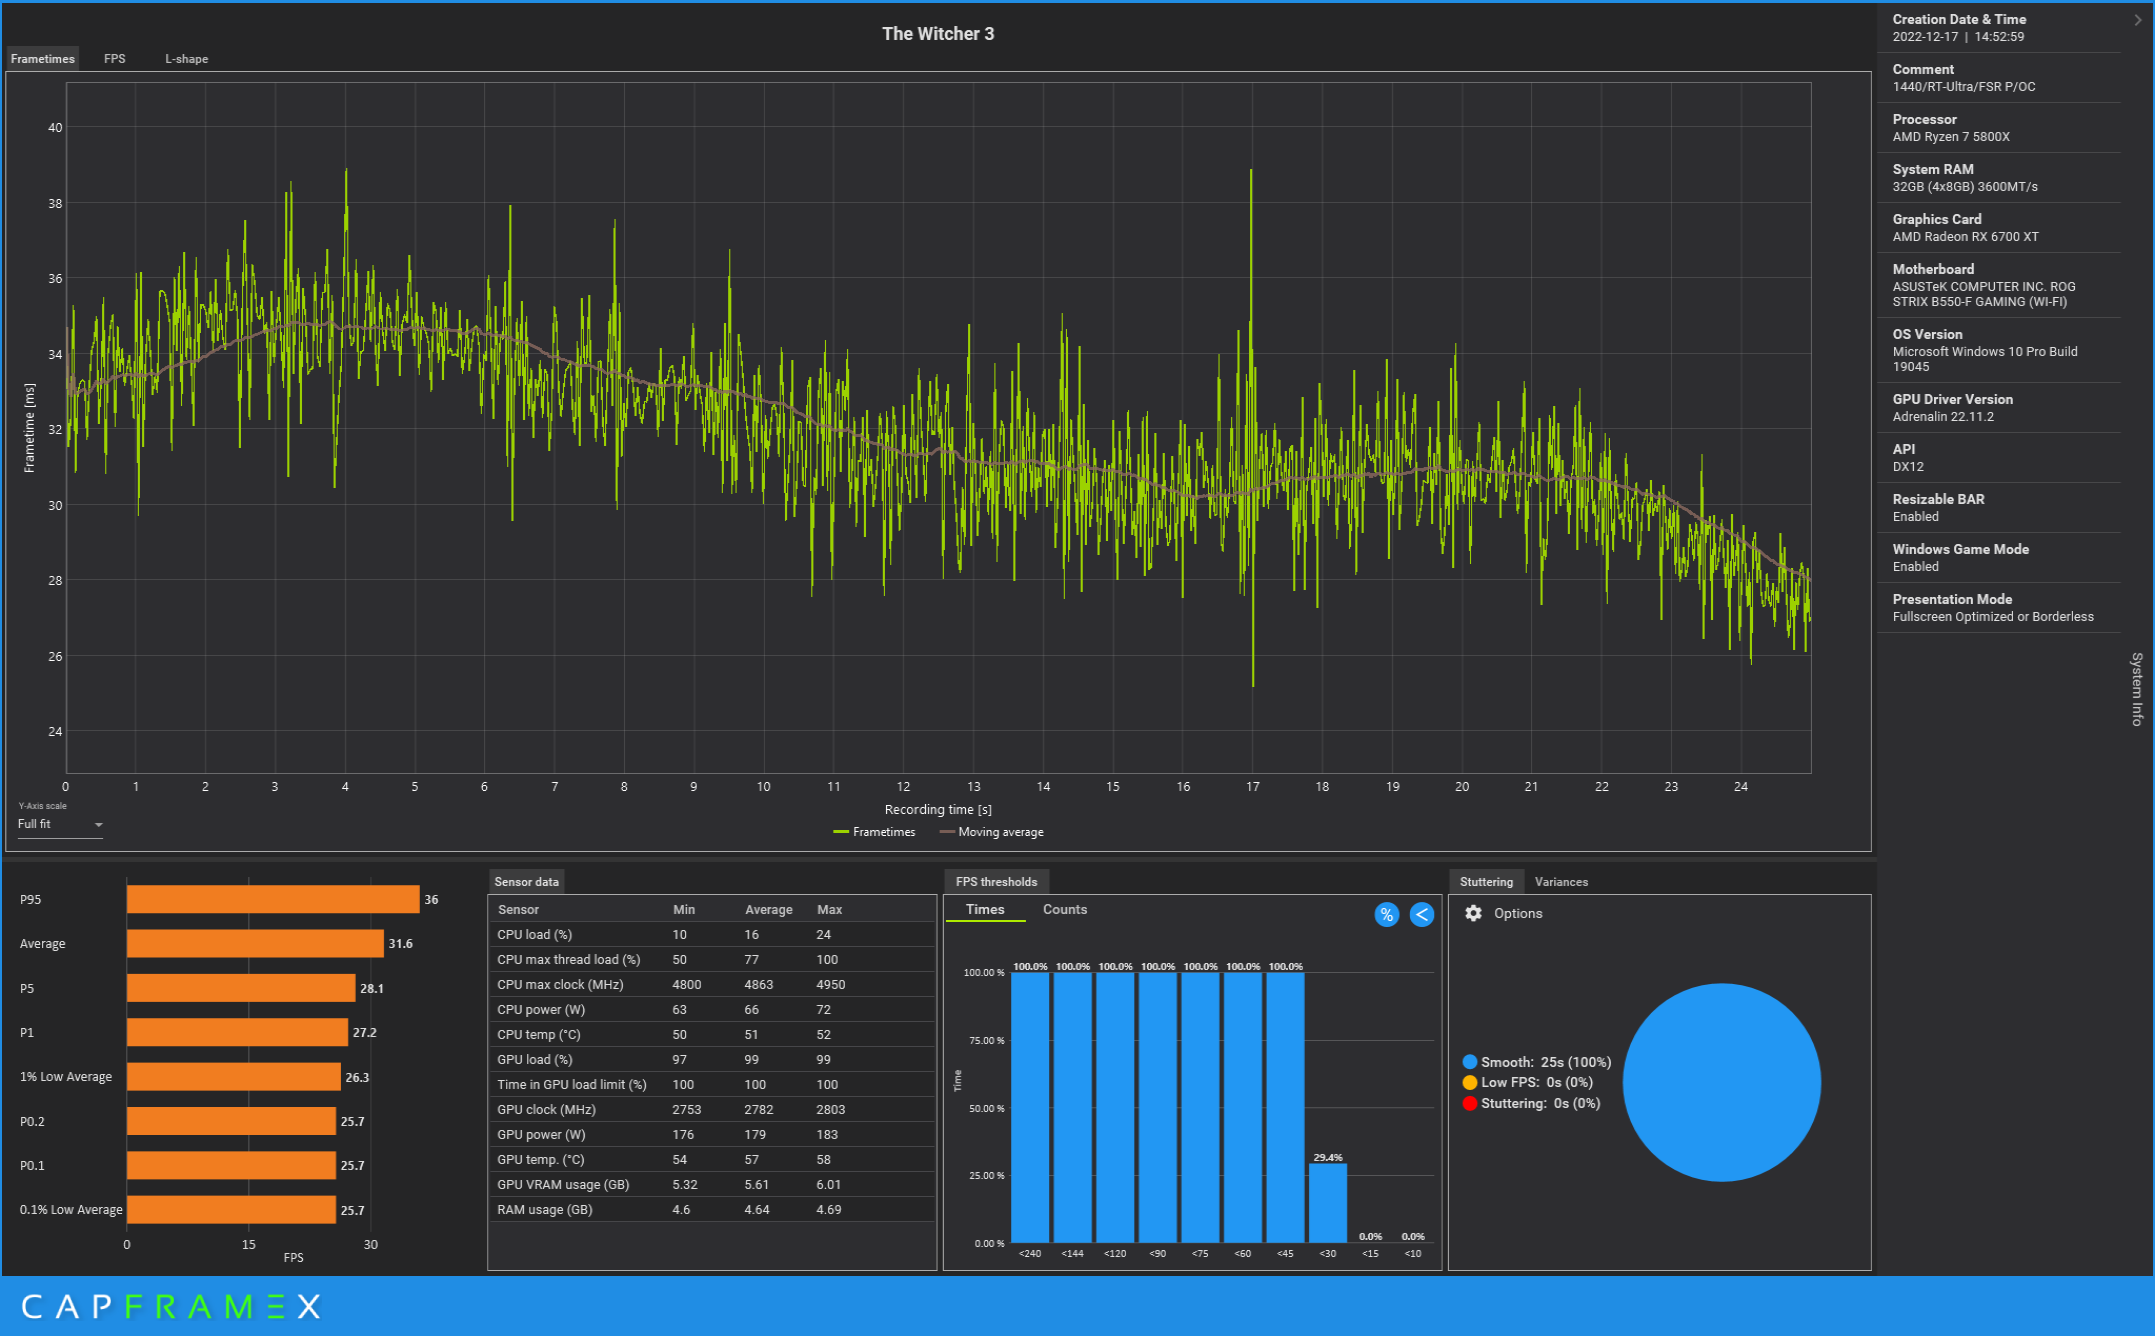
Task: Toggle the Moving average legend entry
Action: coord(991,832)
